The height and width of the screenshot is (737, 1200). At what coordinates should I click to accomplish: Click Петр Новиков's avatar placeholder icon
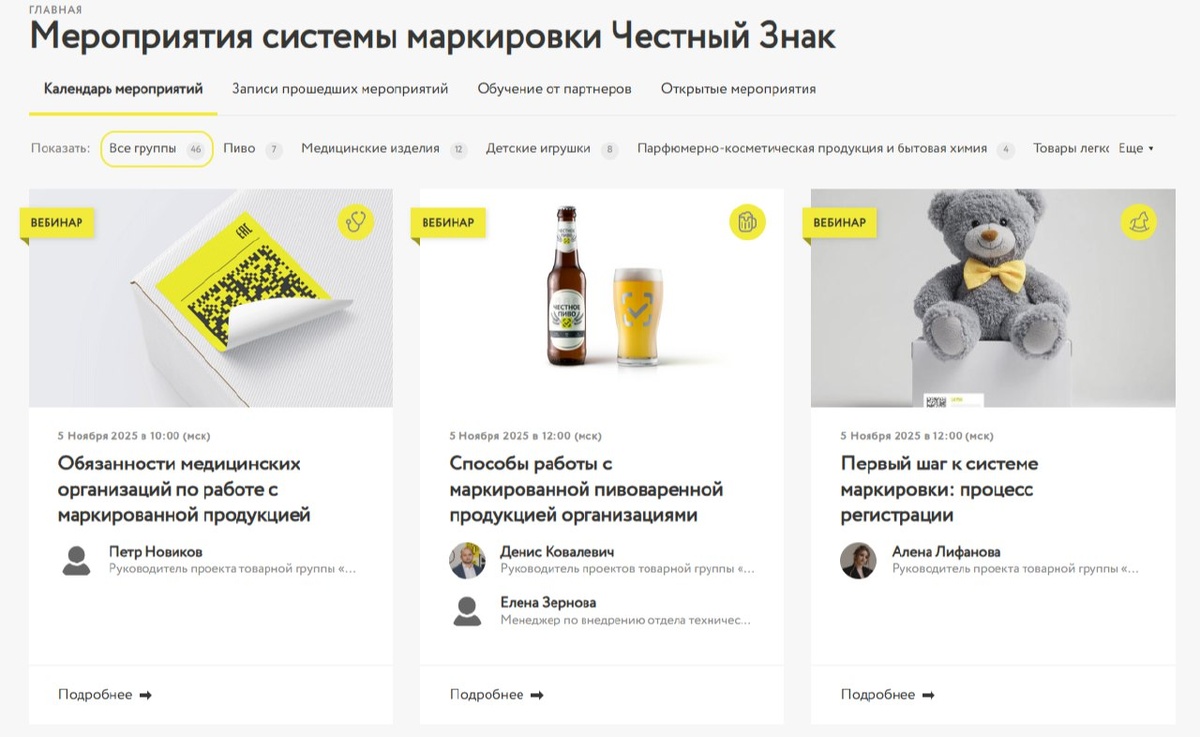(x=76, y=560)
